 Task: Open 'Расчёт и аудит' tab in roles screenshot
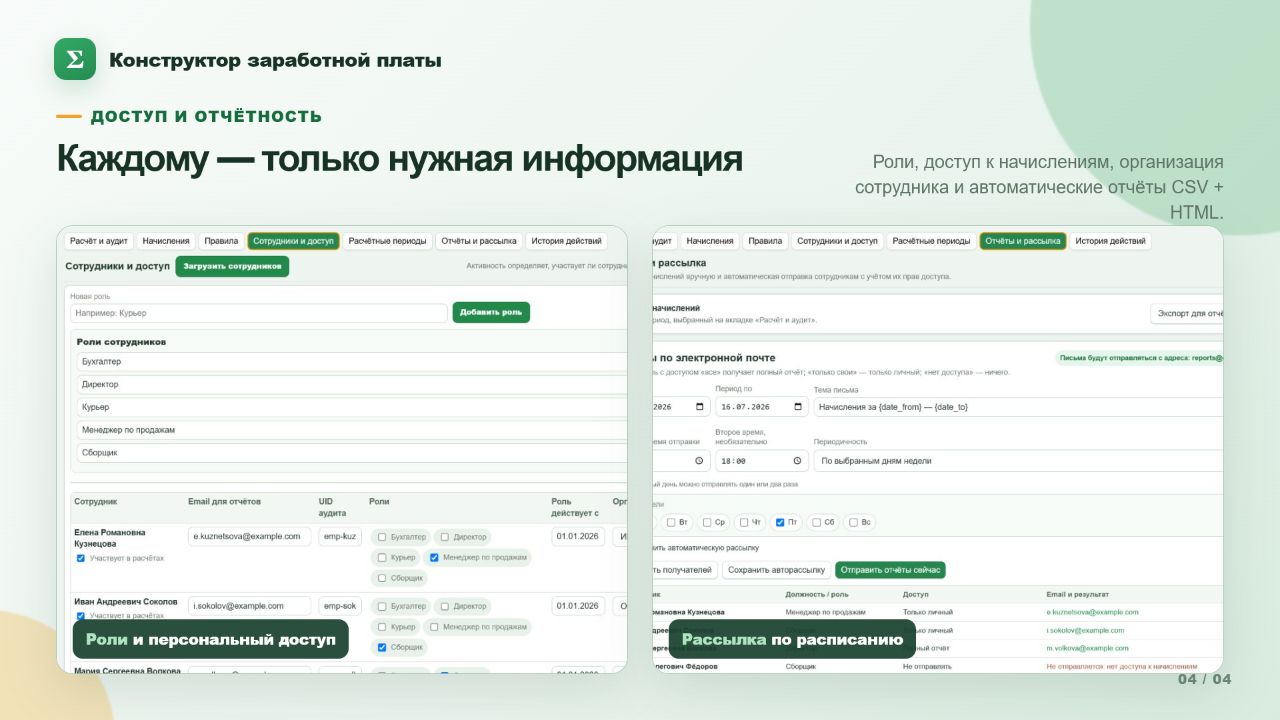pyautogui.click(x=98, y=241)
